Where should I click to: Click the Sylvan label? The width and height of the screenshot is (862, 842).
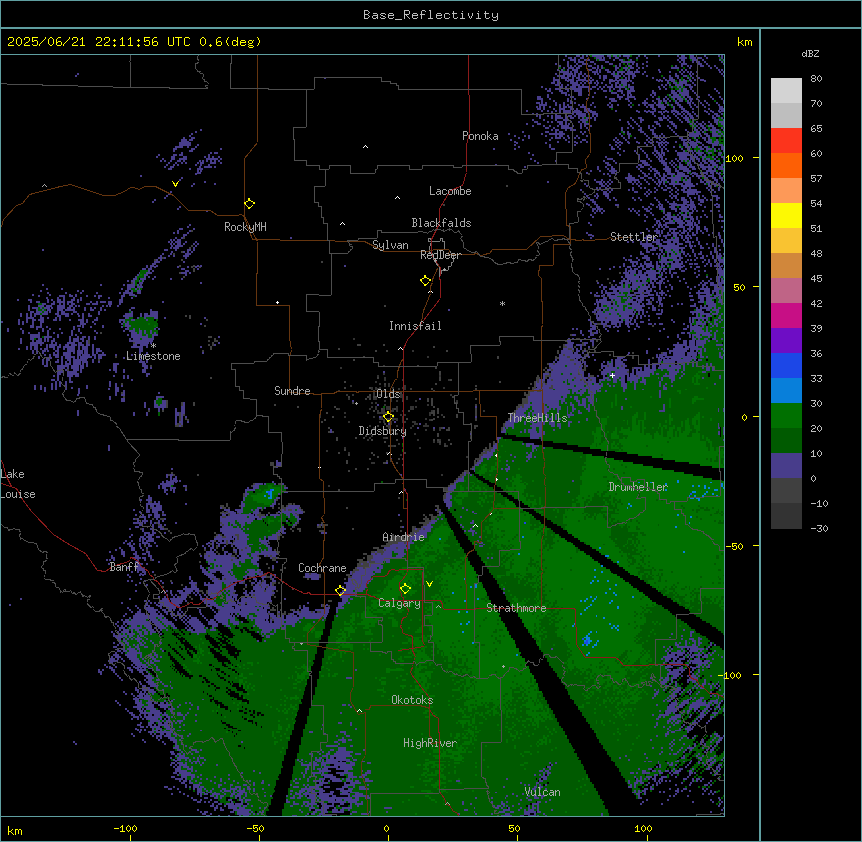coord(390,245)
